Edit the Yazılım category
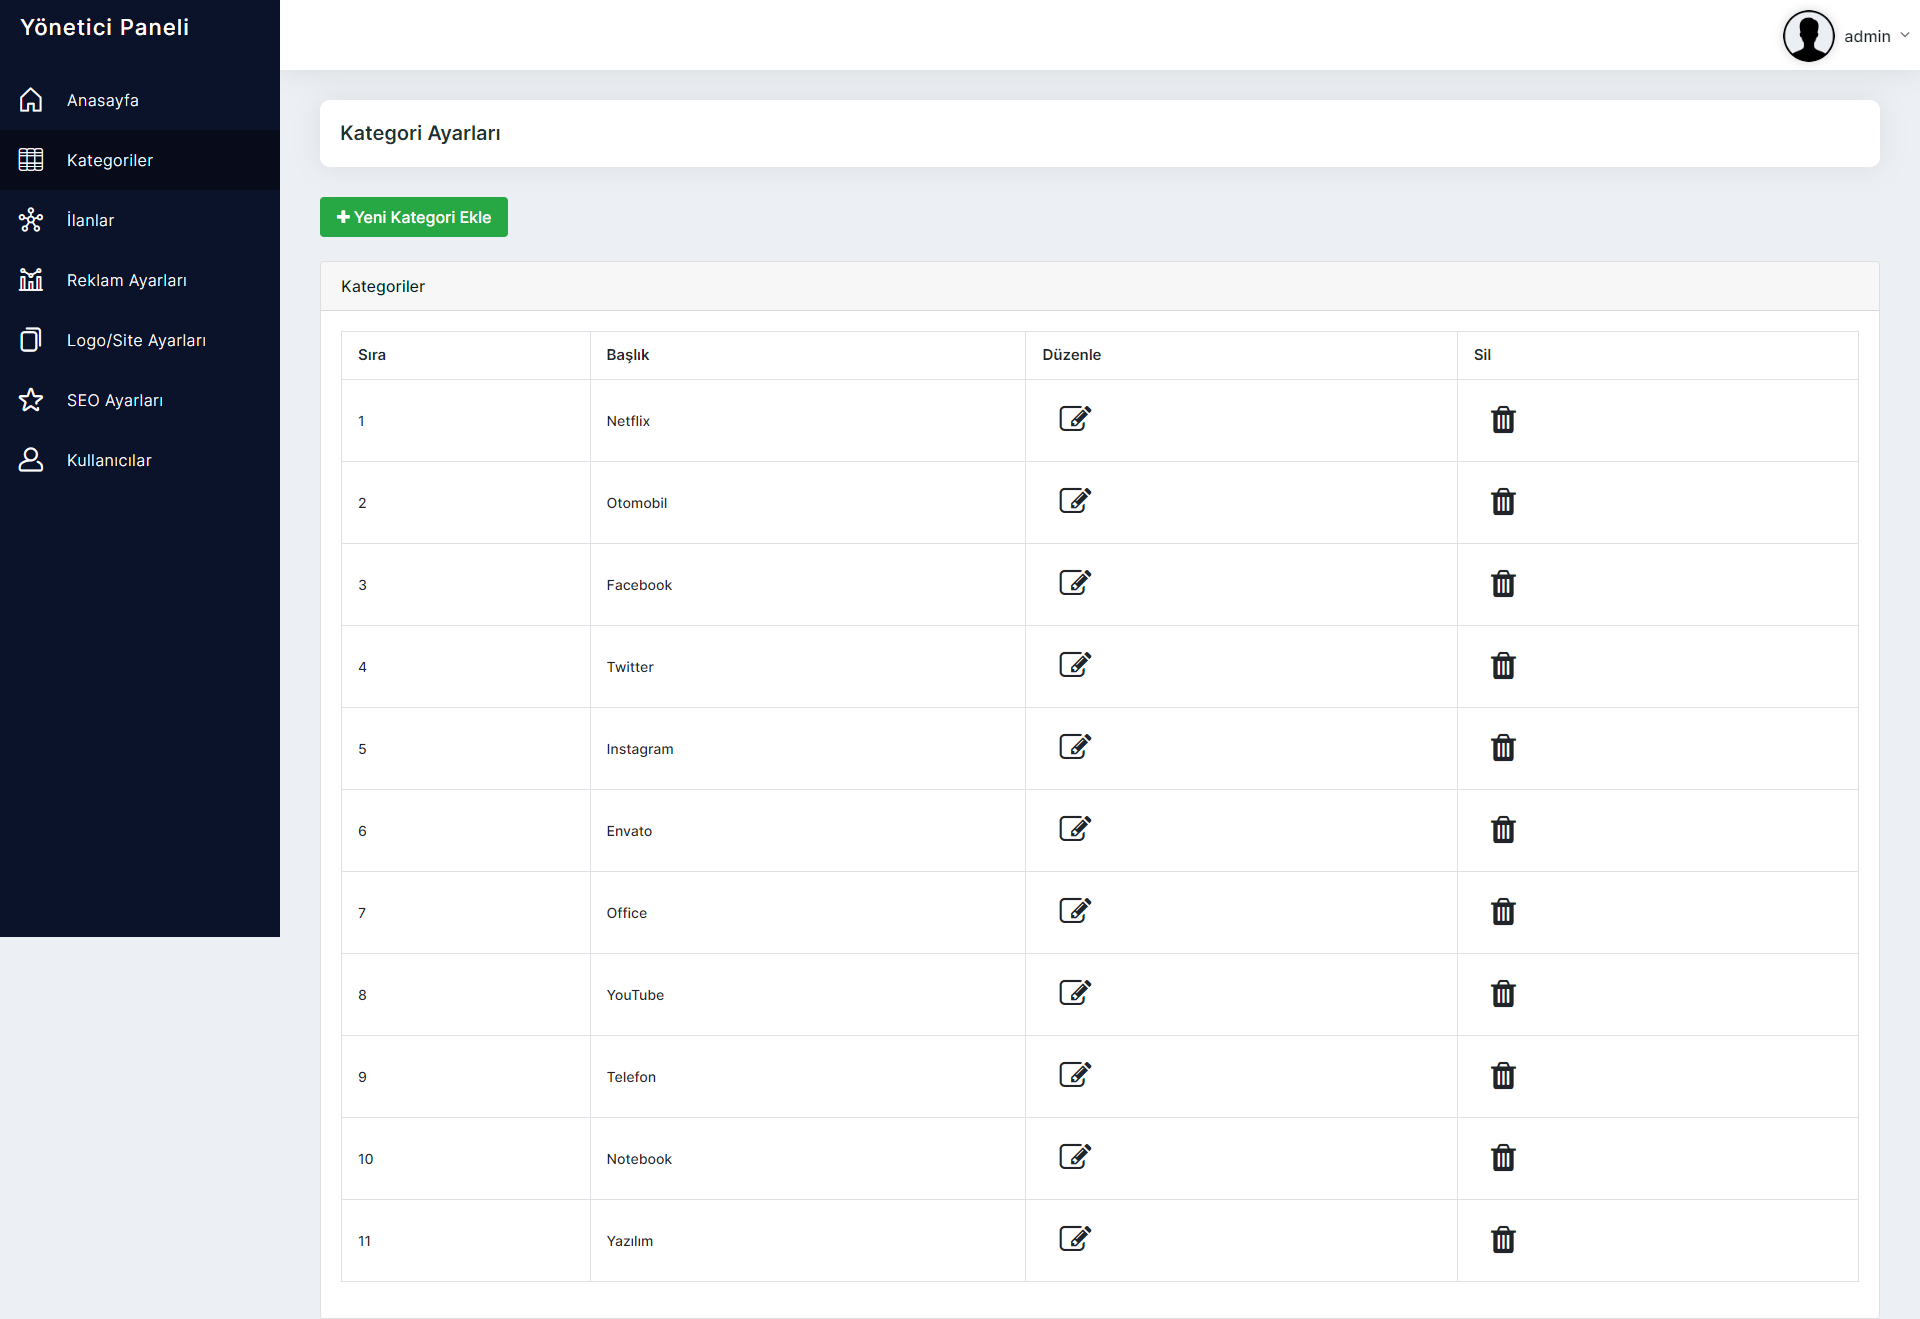Screen dimensions: 1920x1319 (1075, 1238)
